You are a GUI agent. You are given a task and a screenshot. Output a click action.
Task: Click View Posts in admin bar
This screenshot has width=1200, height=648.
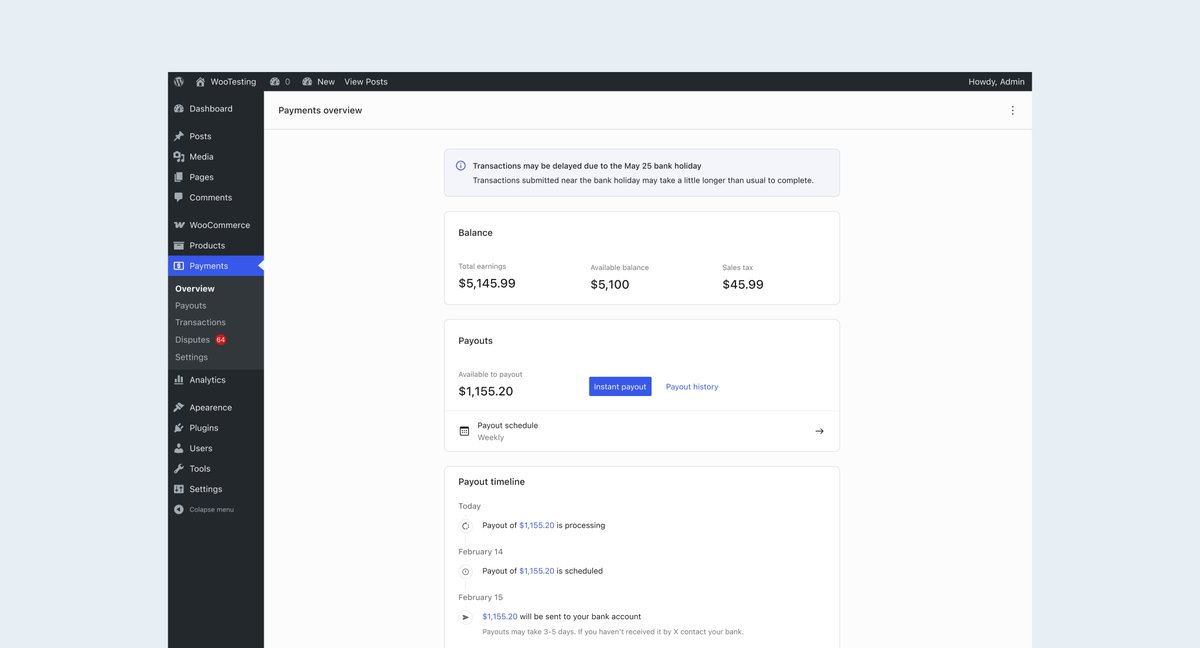[x=366, y=82]
